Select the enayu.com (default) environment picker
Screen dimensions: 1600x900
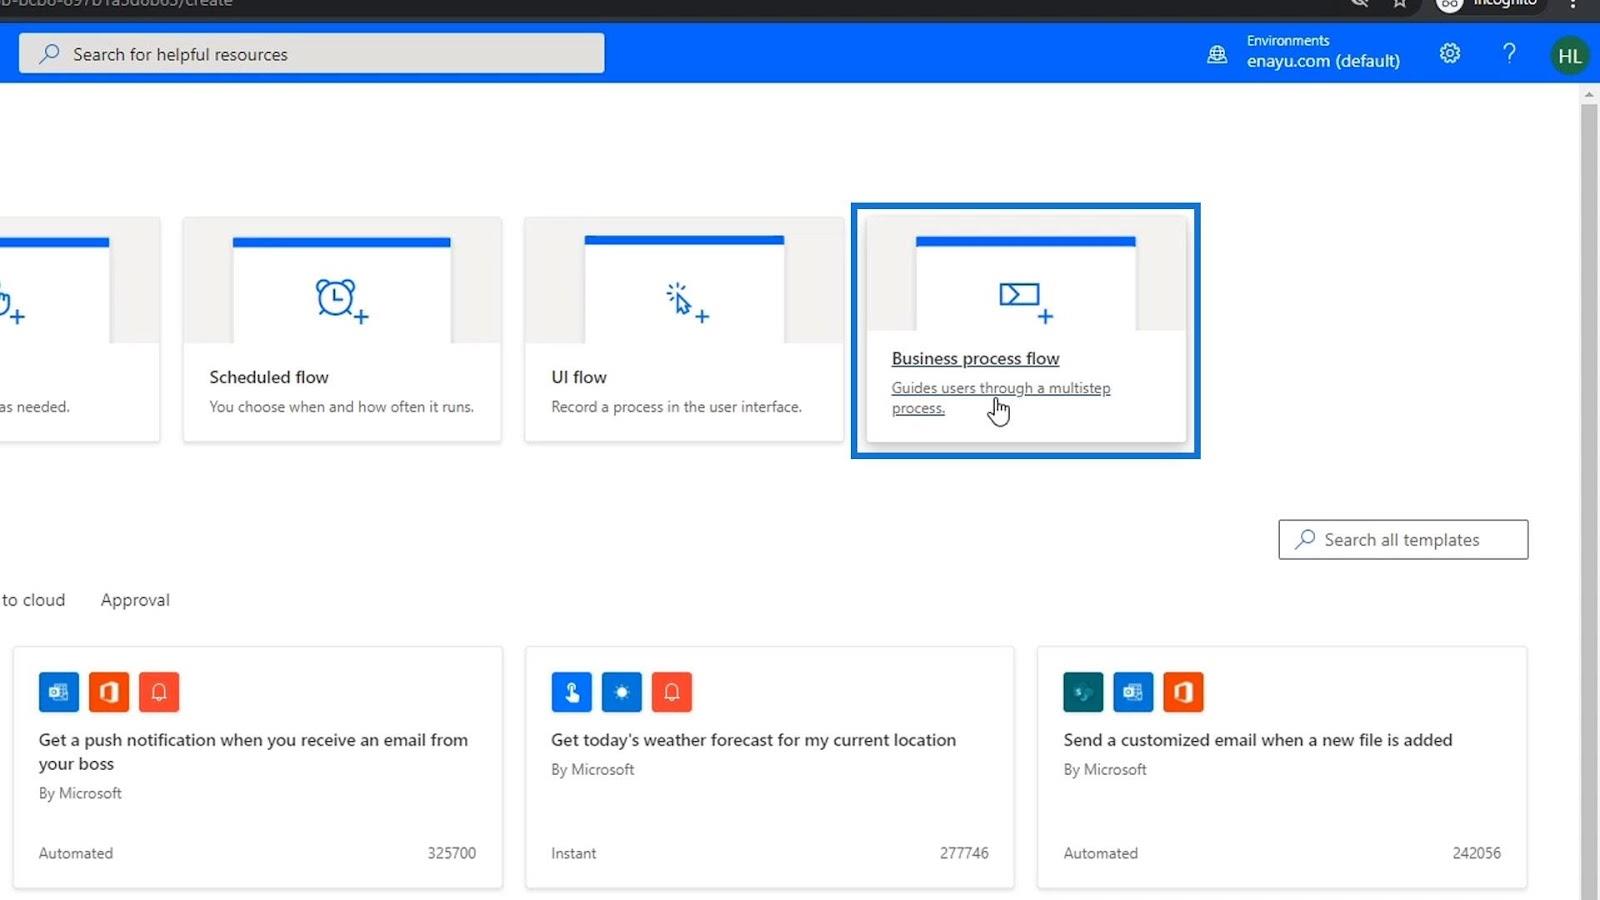[x=1322, y=52]
